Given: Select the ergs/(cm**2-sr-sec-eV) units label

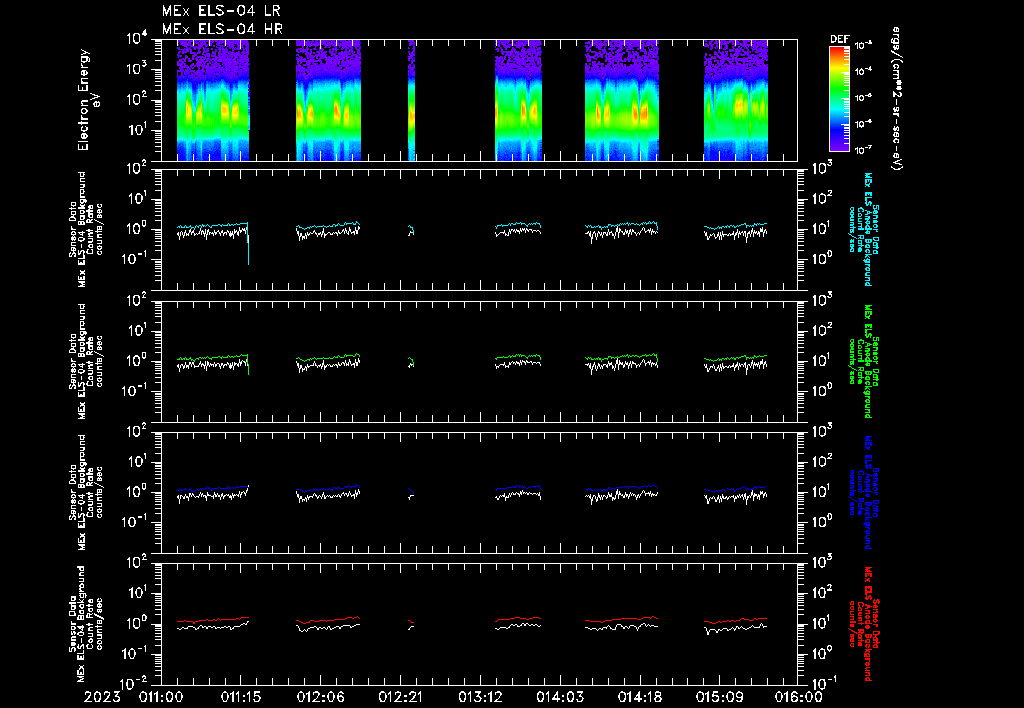Looking at the screenshot, I should point(897,99).
